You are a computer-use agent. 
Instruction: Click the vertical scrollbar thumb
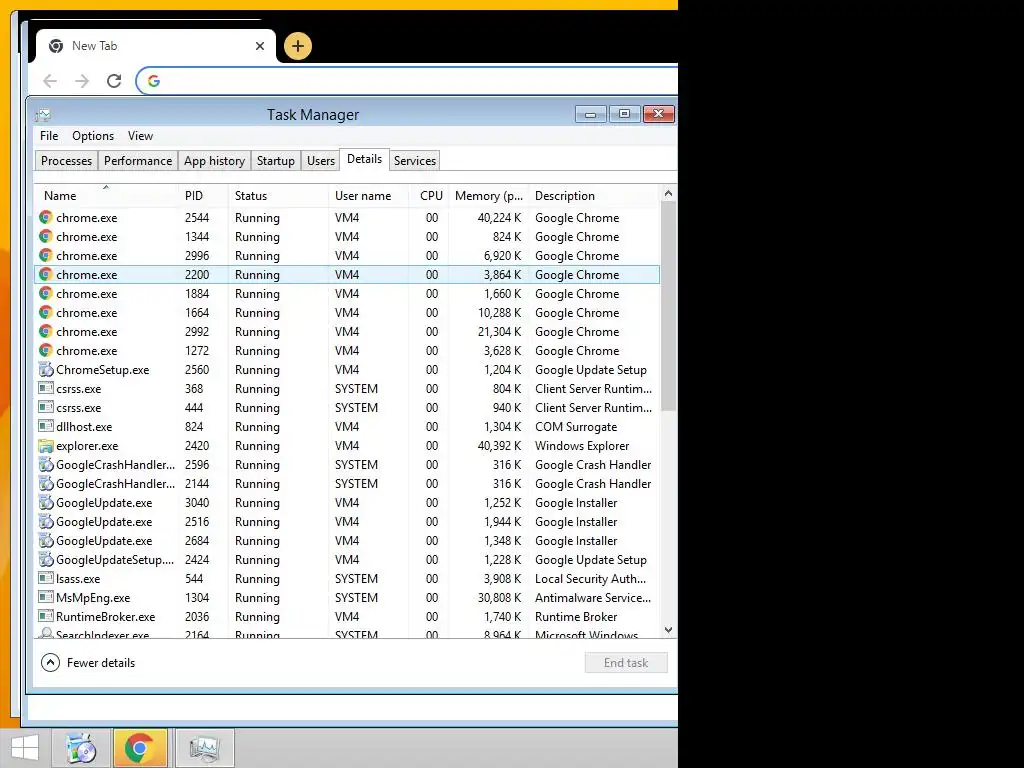tap(668, 306)
